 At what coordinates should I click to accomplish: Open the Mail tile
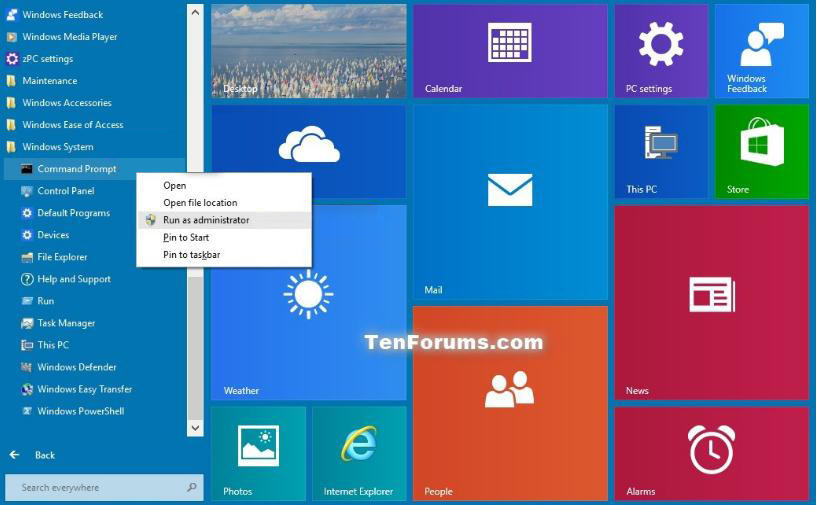point(510,202)
